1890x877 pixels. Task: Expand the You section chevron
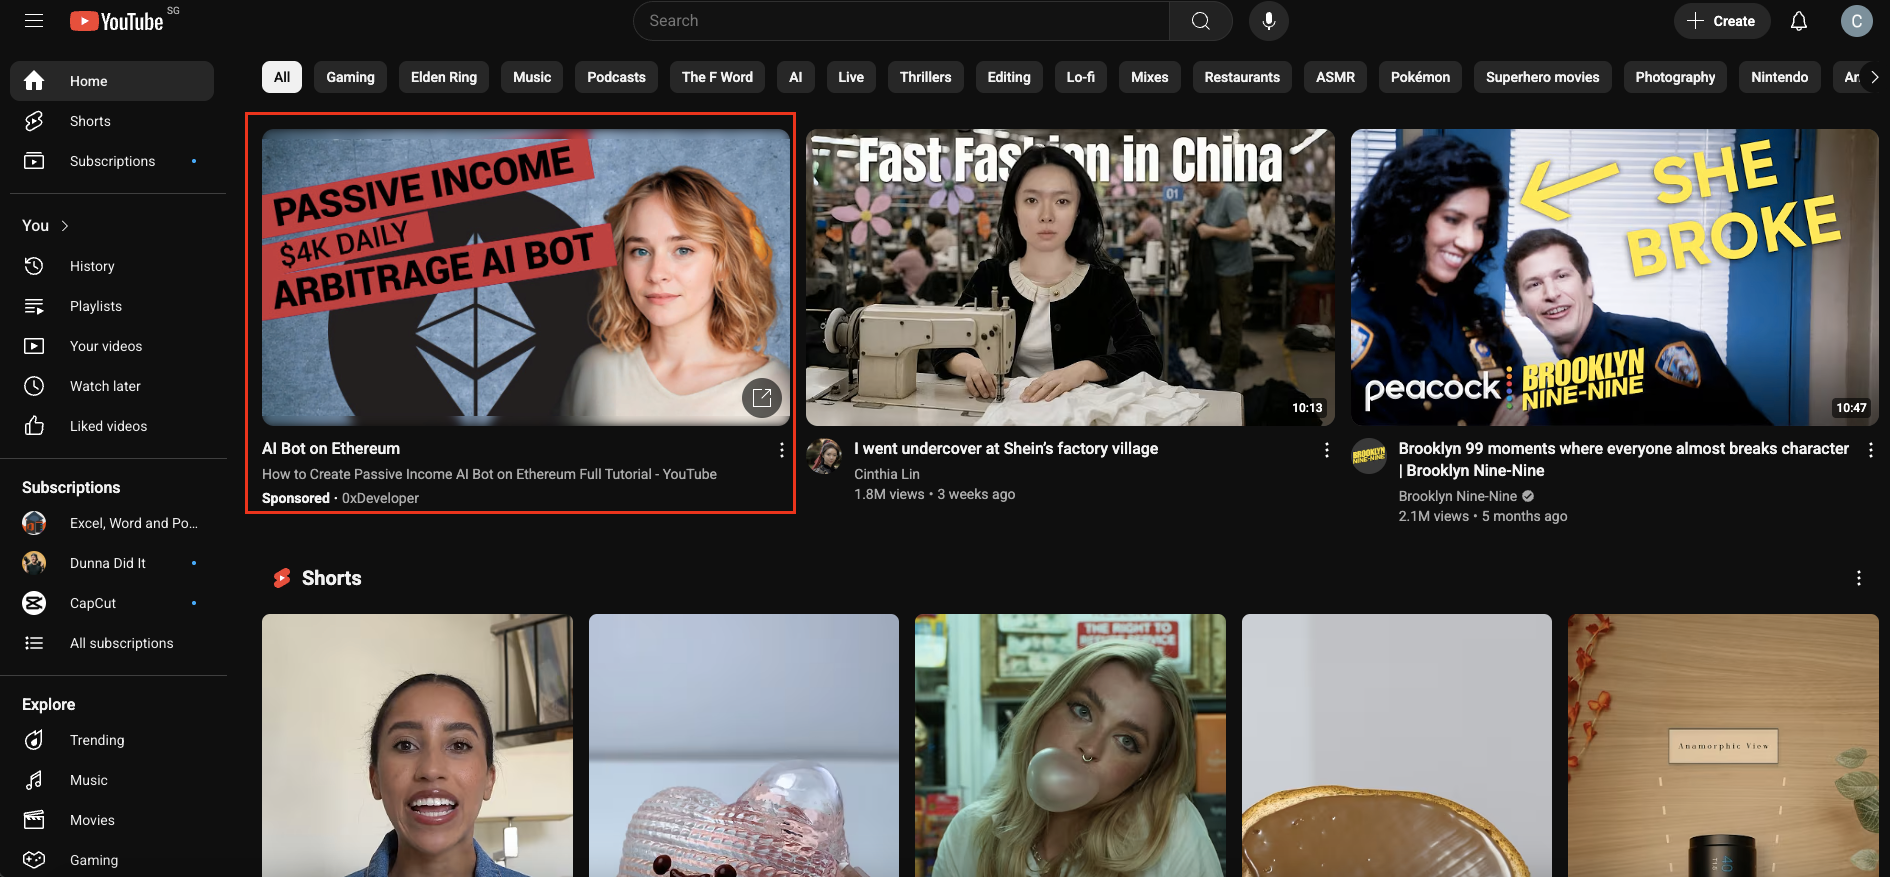[65, 226]
